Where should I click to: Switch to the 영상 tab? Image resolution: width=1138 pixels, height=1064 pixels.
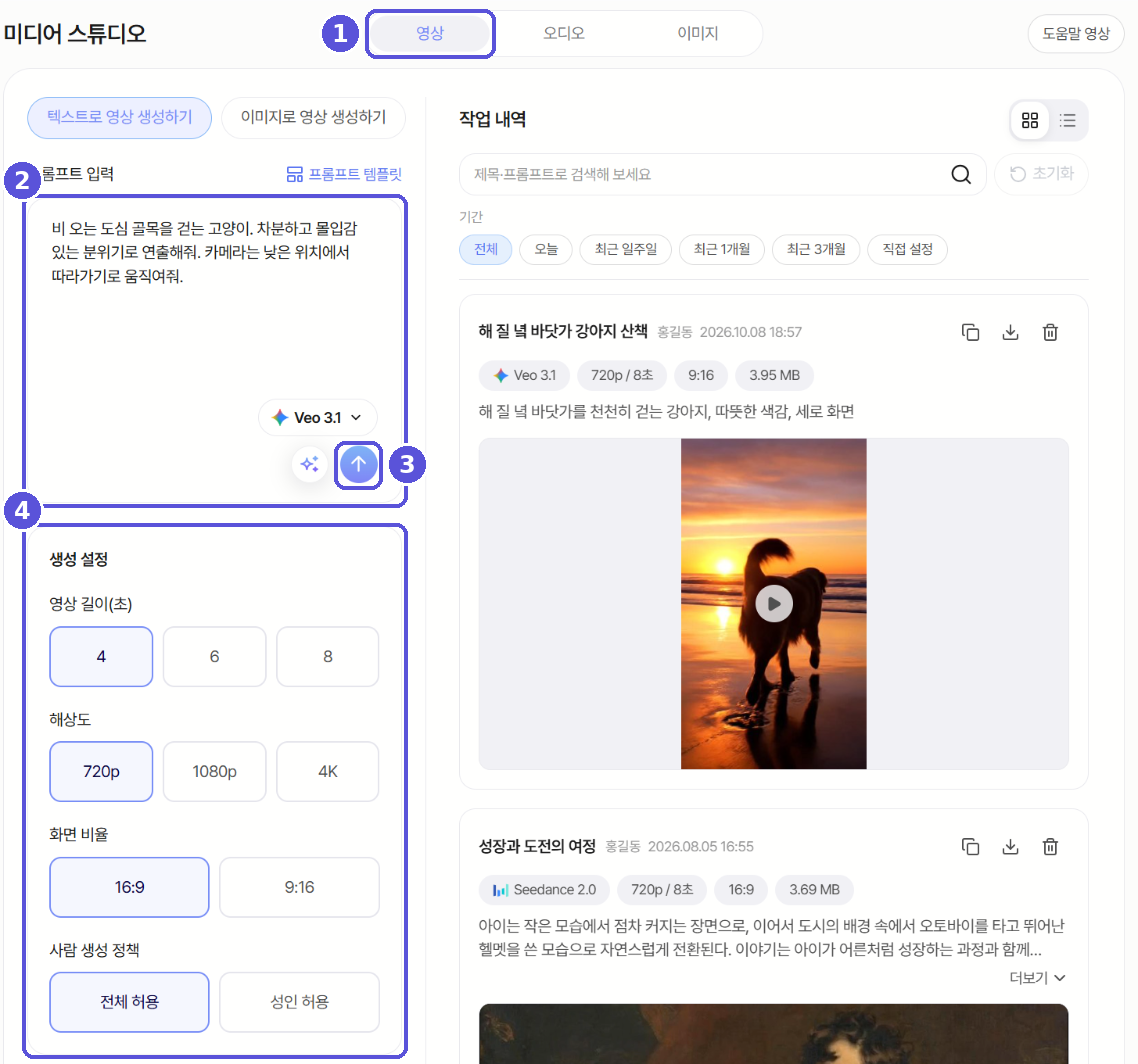tap(430, 33)
